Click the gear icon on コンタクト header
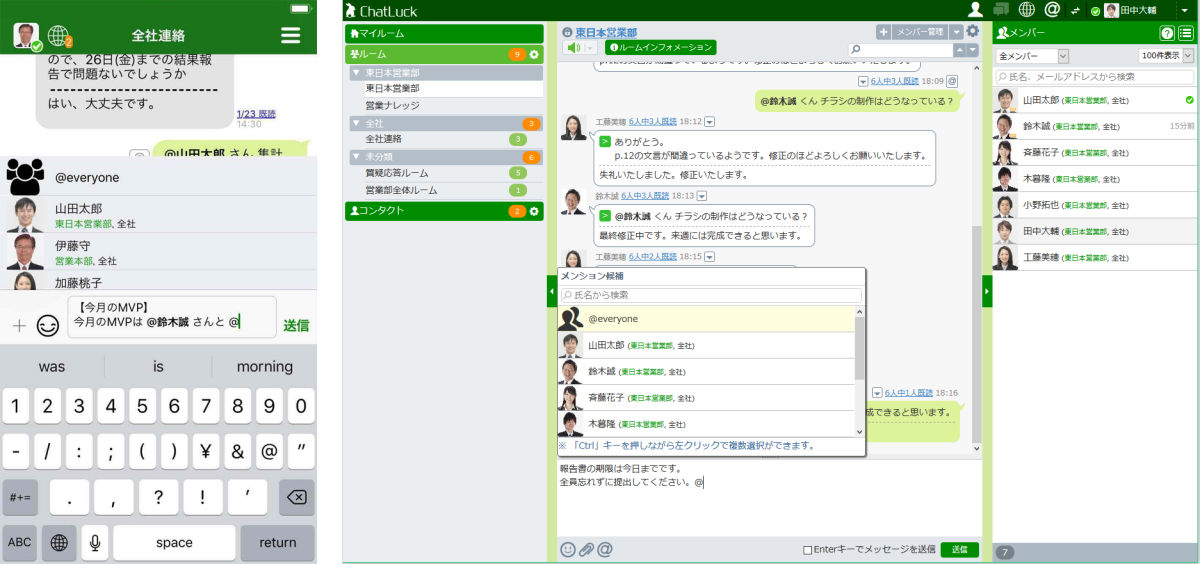Viewport: 1200px width, 564px height. (534, 211)
